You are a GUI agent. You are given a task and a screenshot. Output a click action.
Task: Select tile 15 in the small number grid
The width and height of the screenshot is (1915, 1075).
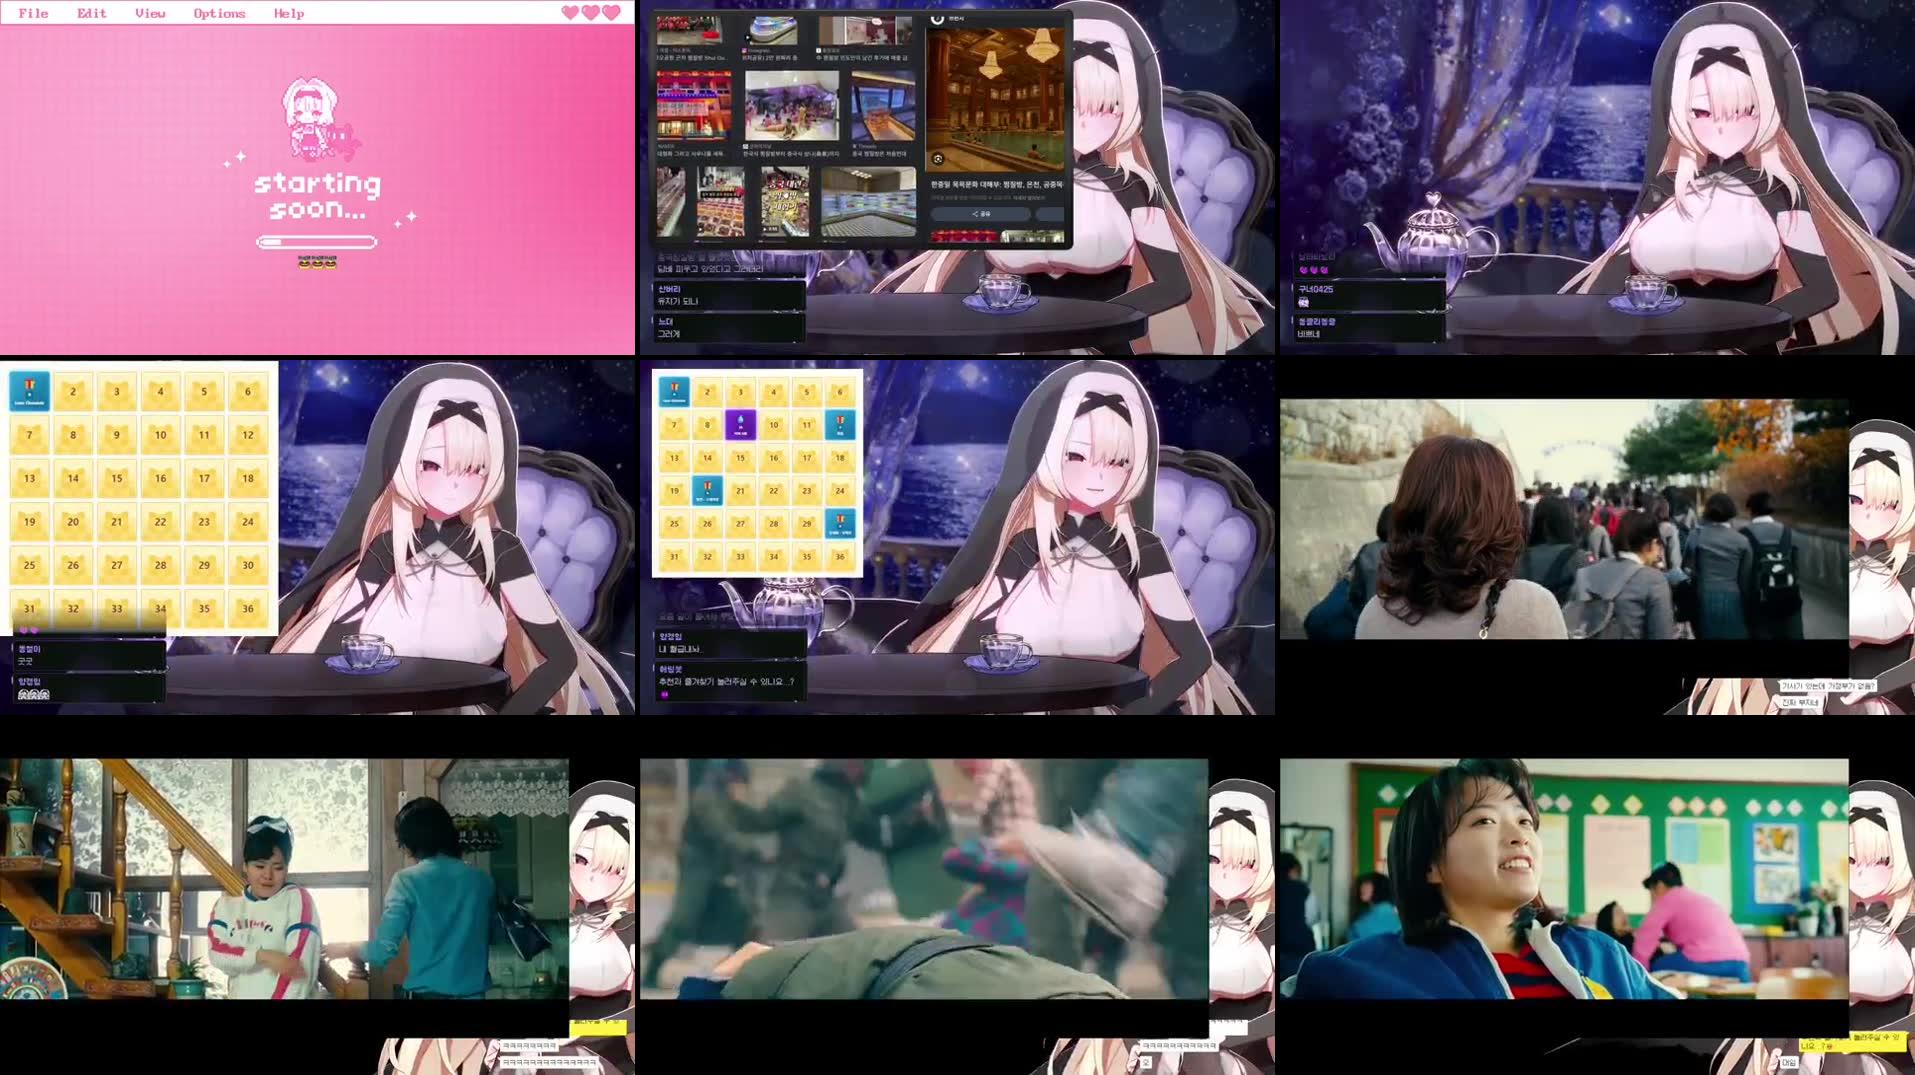point(740,458)
